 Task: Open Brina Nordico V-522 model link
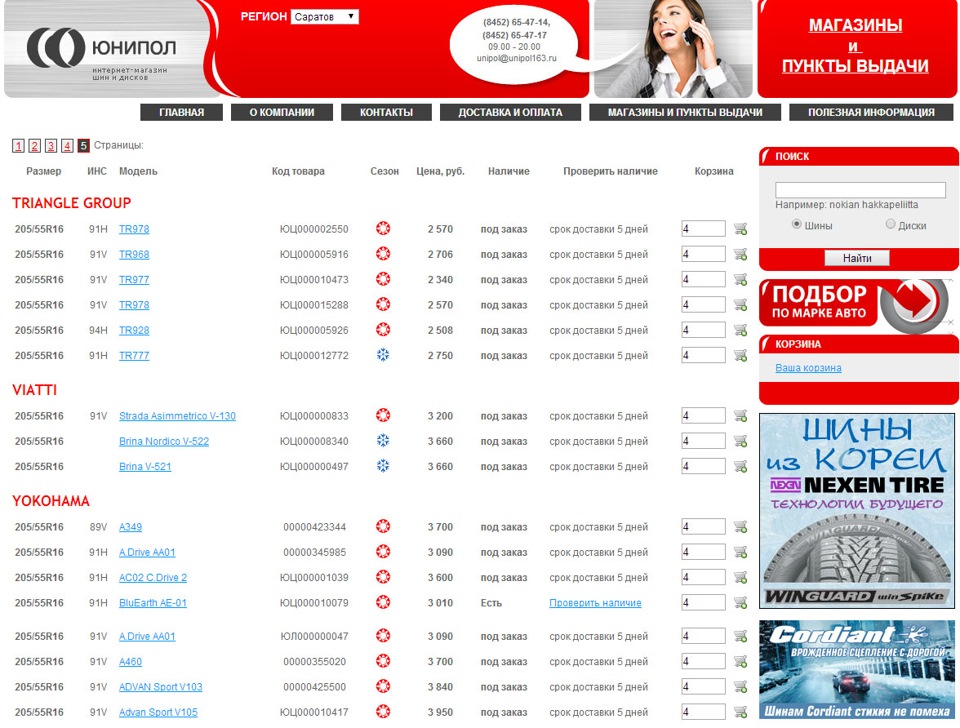coord(163,441)
